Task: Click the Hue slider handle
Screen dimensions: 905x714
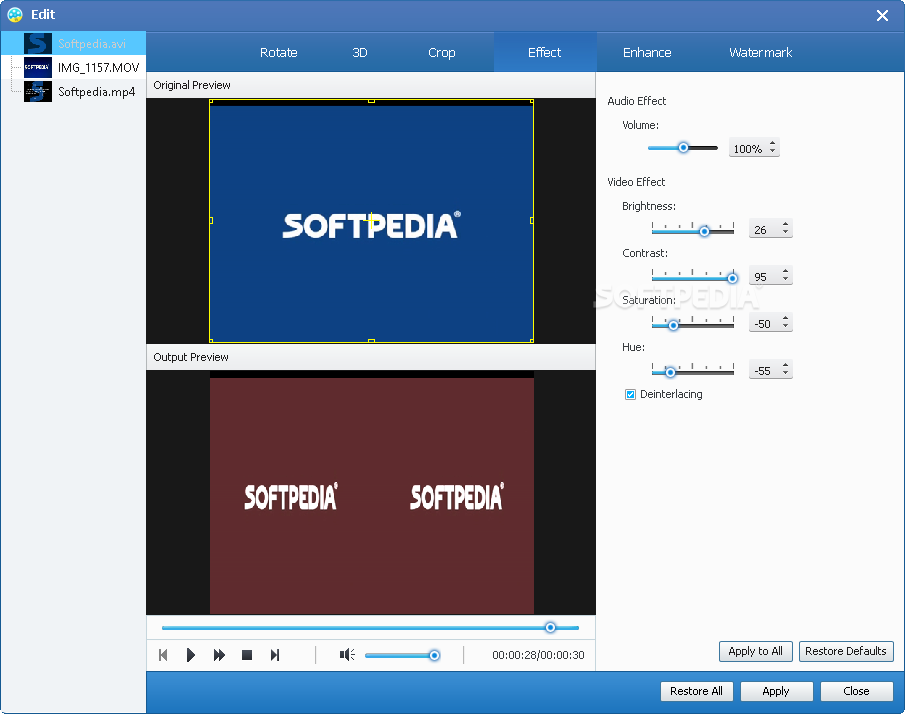Action: 670,372
